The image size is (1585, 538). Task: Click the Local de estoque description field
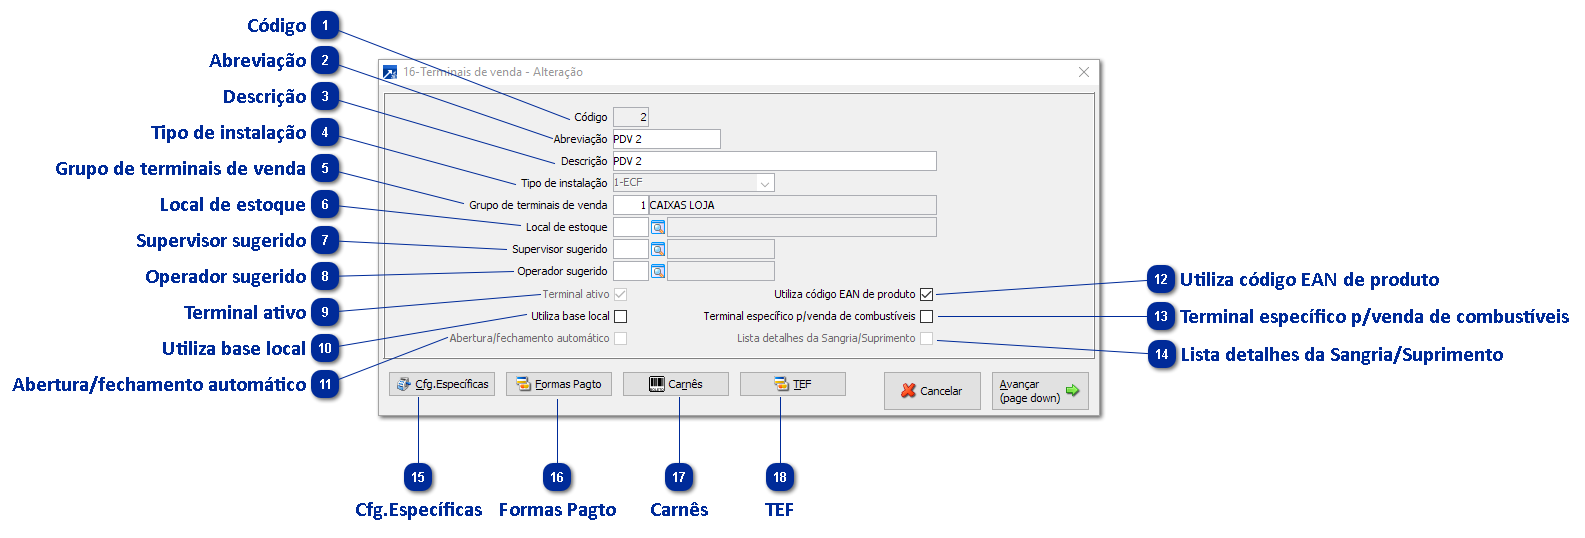click(x=802, y=227)
